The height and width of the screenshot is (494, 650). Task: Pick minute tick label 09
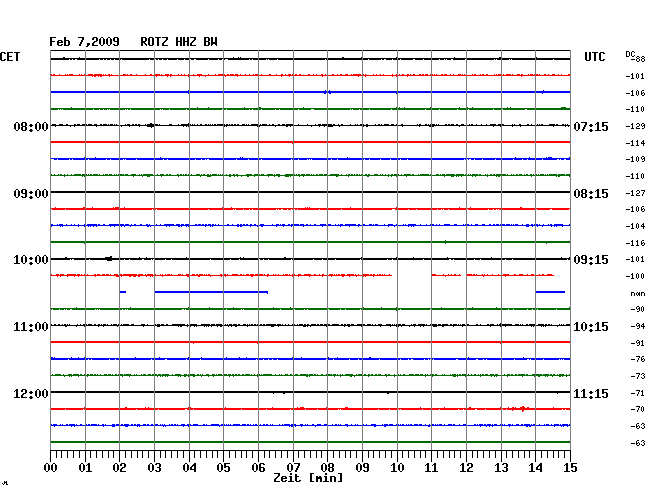(362, 468)
